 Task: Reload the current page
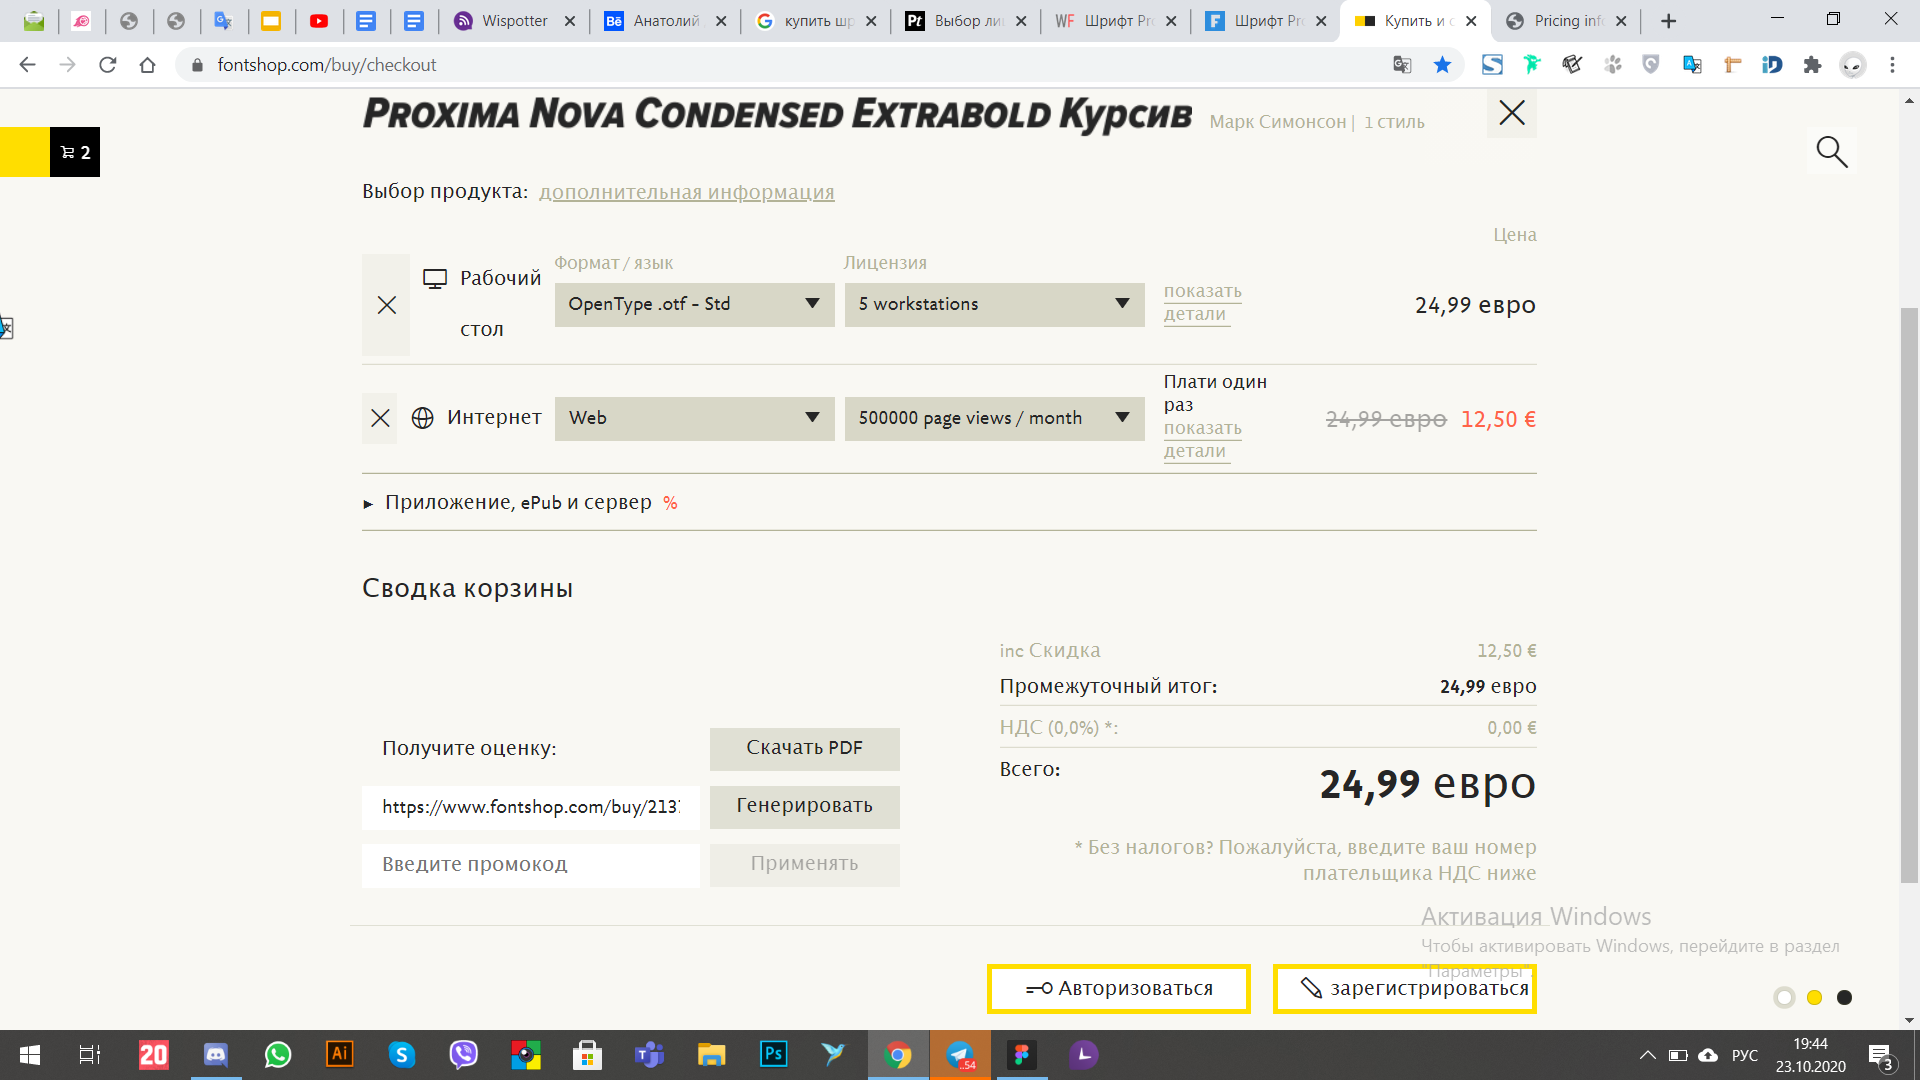point(108,65)
